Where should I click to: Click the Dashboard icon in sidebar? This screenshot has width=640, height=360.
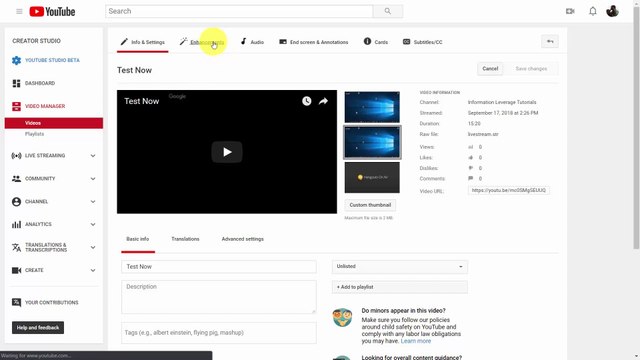pos(16,83)
